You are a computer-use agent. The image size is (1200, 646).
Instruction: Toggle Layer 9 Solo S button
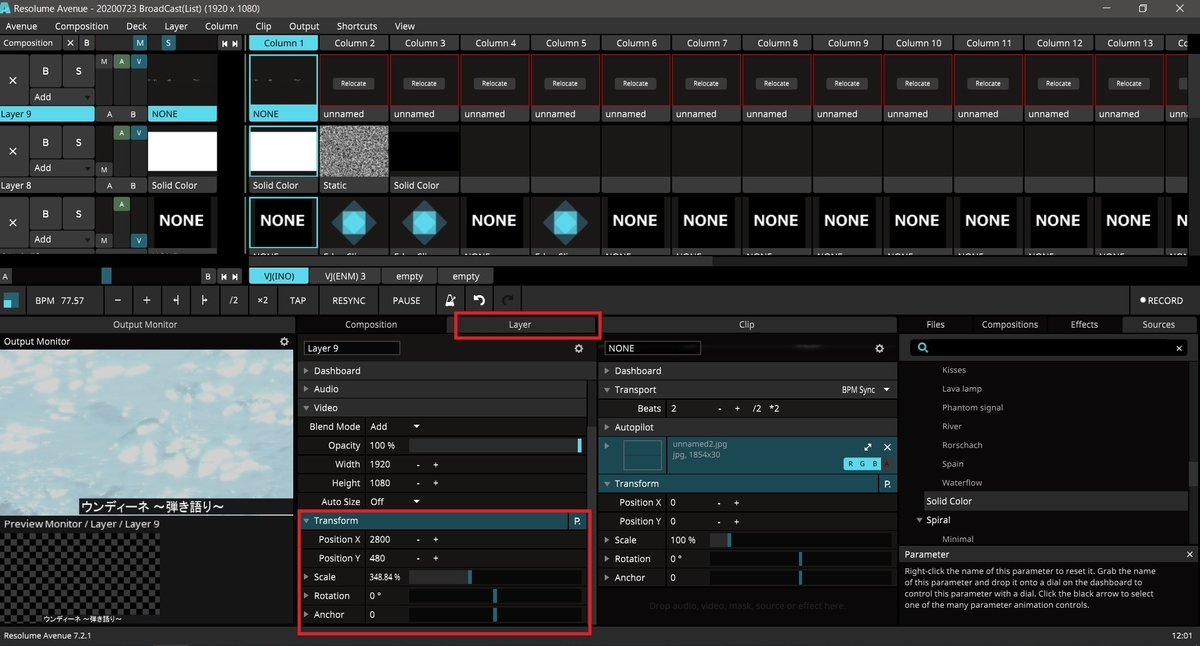coord(77,72)
